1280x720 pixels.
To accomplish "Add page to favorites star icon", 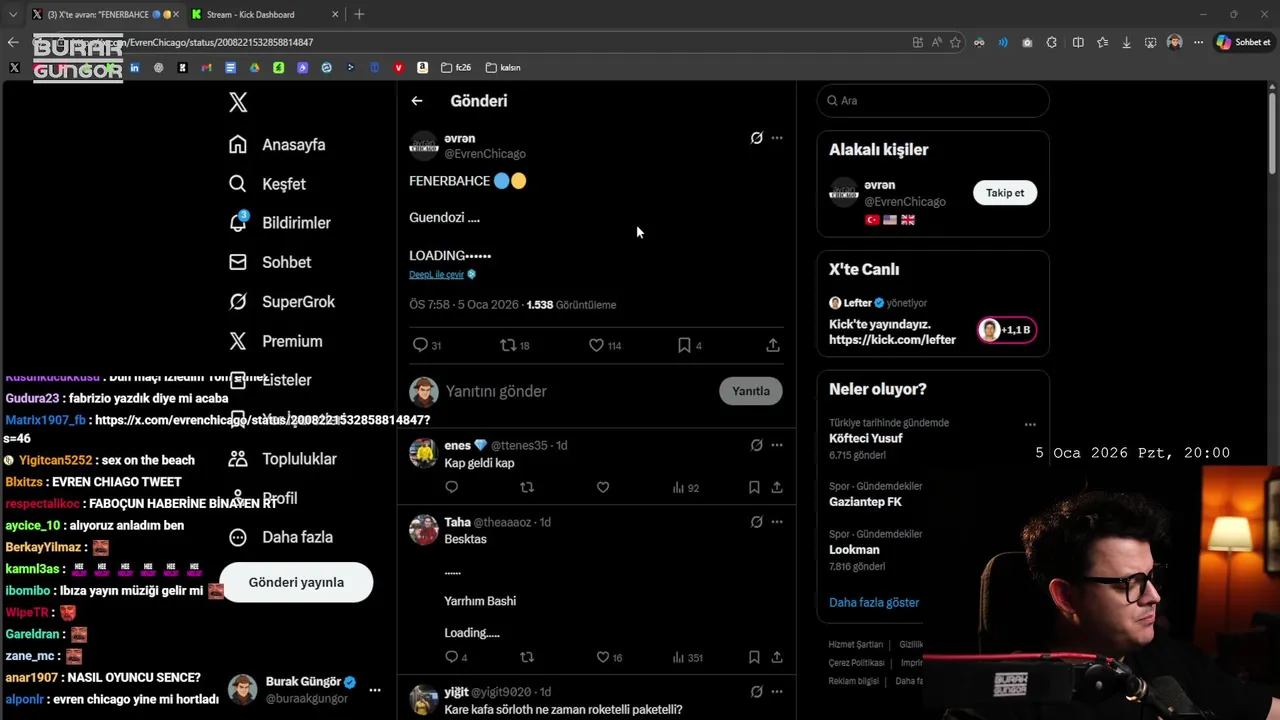I will [955, 42].
